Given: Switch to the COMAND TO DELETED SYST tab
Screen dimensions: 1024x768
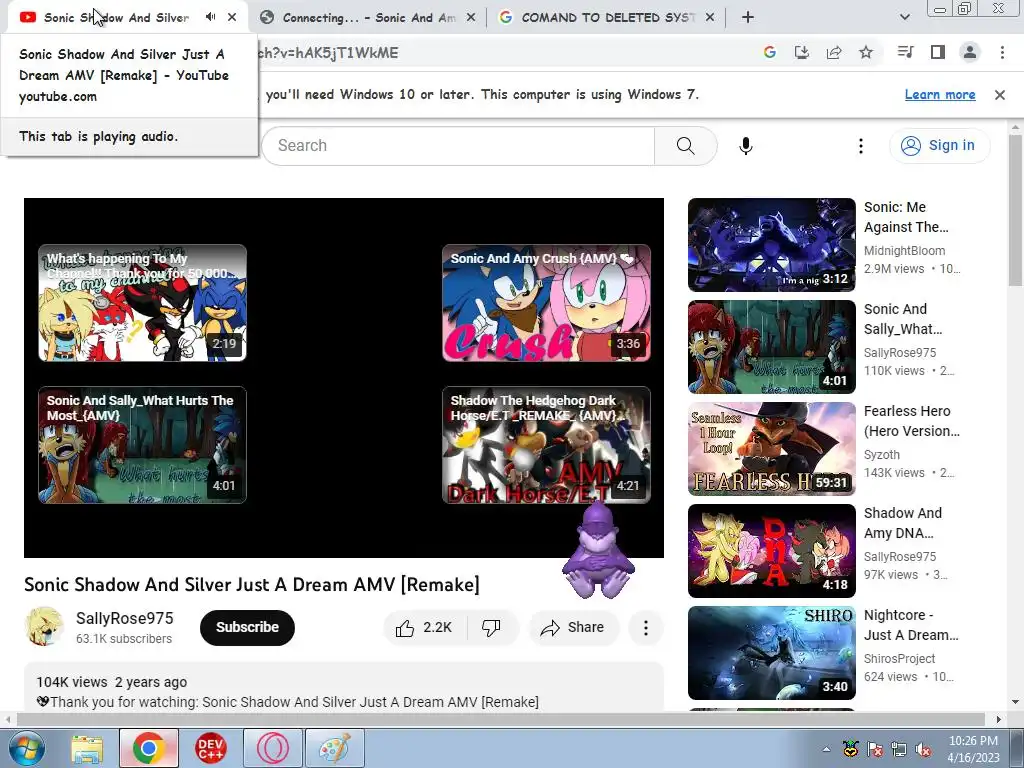Looking at the screenshot, I should (605, 18).
